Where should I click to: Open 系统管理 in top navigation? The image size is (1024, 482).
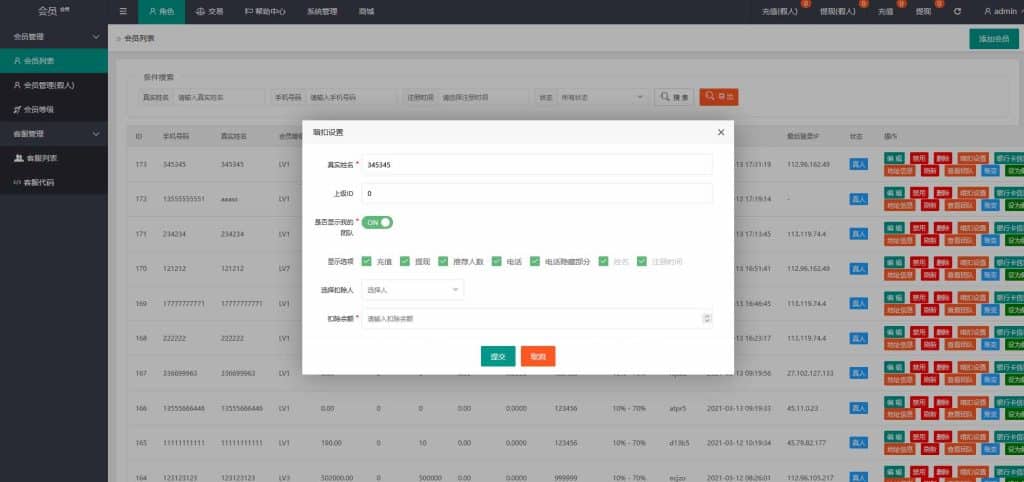tap(322, 11)
